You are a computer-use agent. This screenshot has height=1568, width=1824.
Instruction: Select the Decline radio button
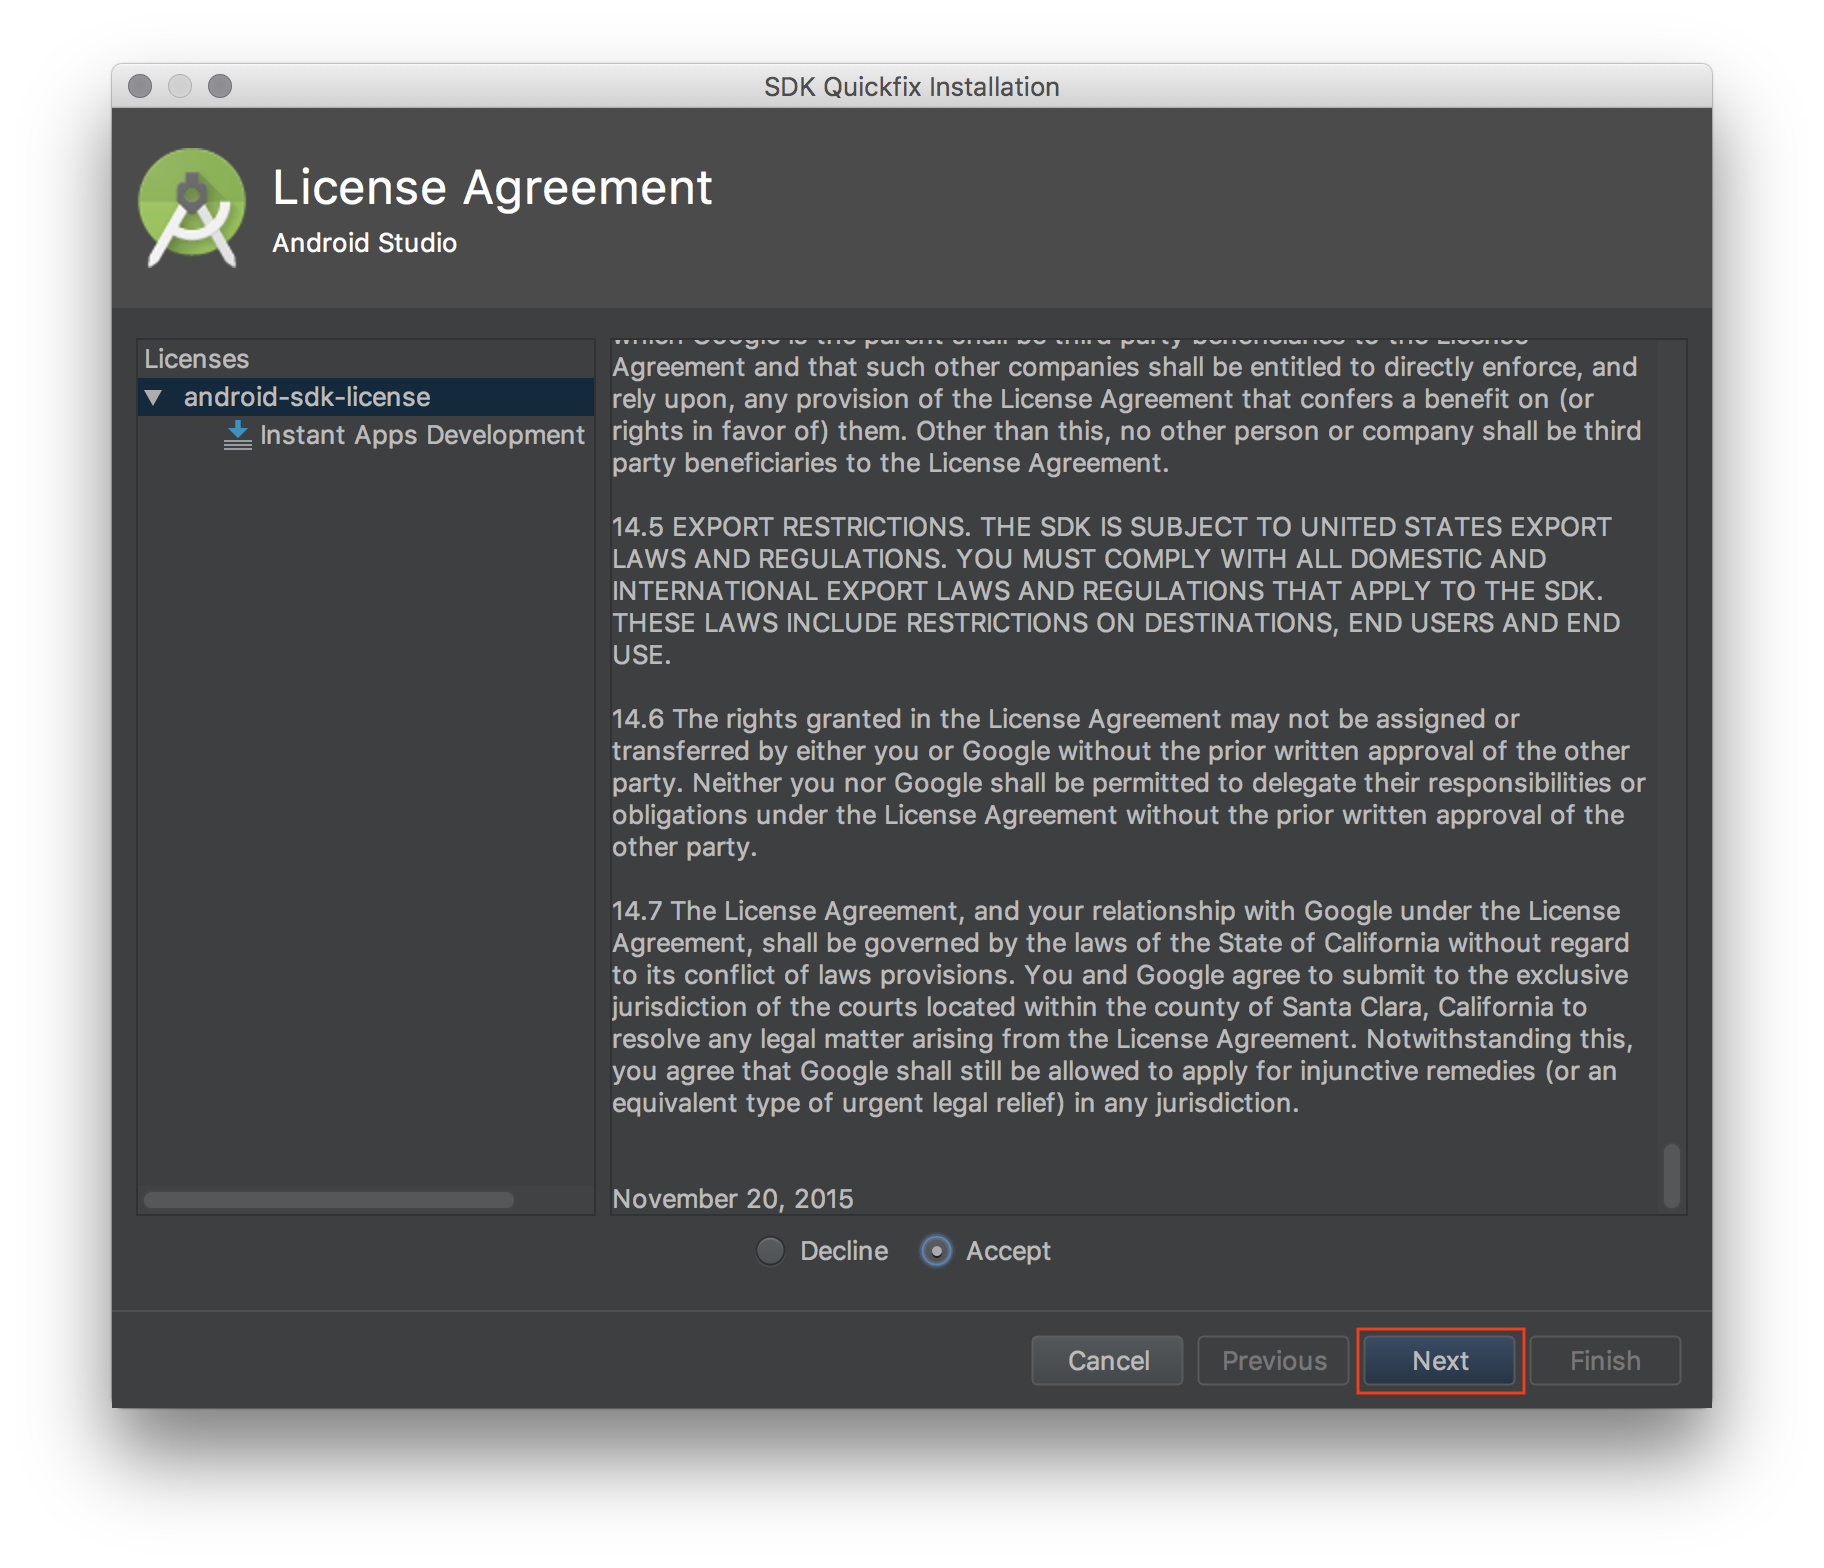pos(770,1251)
